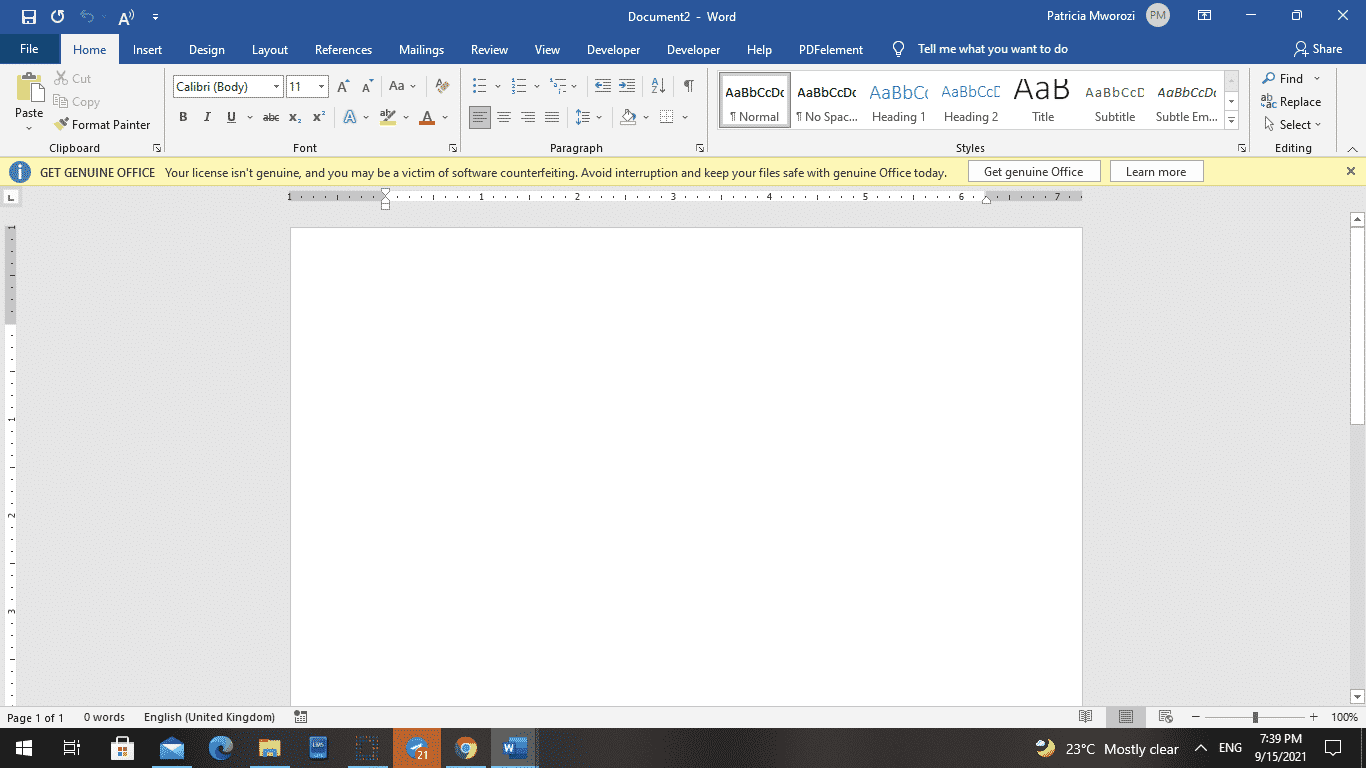Viewport: 1366px width, 768px height.
Task: Click Learn more in the license banner
Action: pyautogui.click(x=1156, y=171)
